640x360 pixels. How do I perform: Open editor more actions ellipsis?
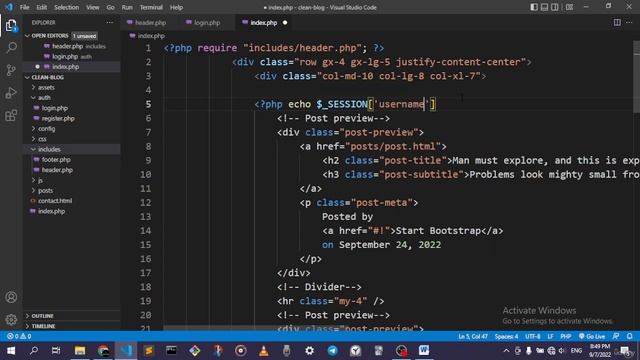click(629, 22)
